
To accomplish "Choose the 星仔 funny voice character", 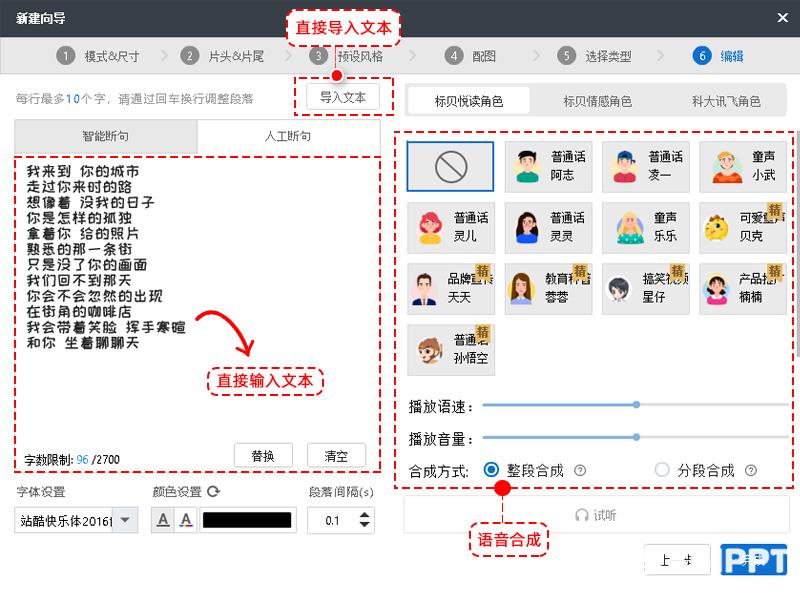I will click(x=646, y=288).
